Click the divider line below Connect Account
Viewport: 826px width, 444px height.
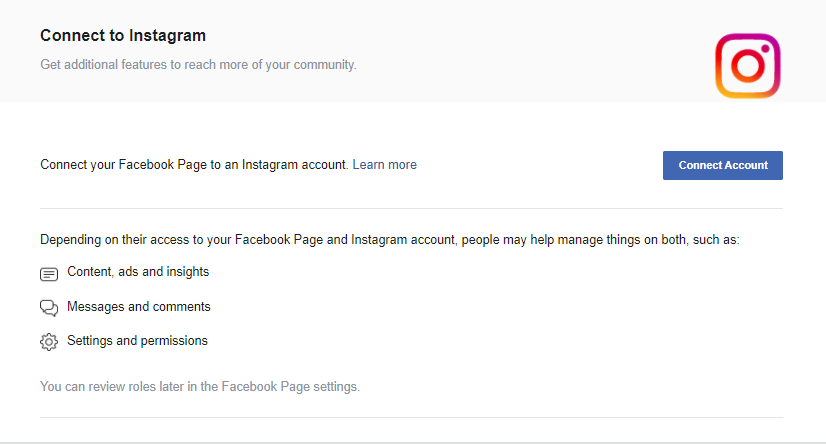coord(411,209)
